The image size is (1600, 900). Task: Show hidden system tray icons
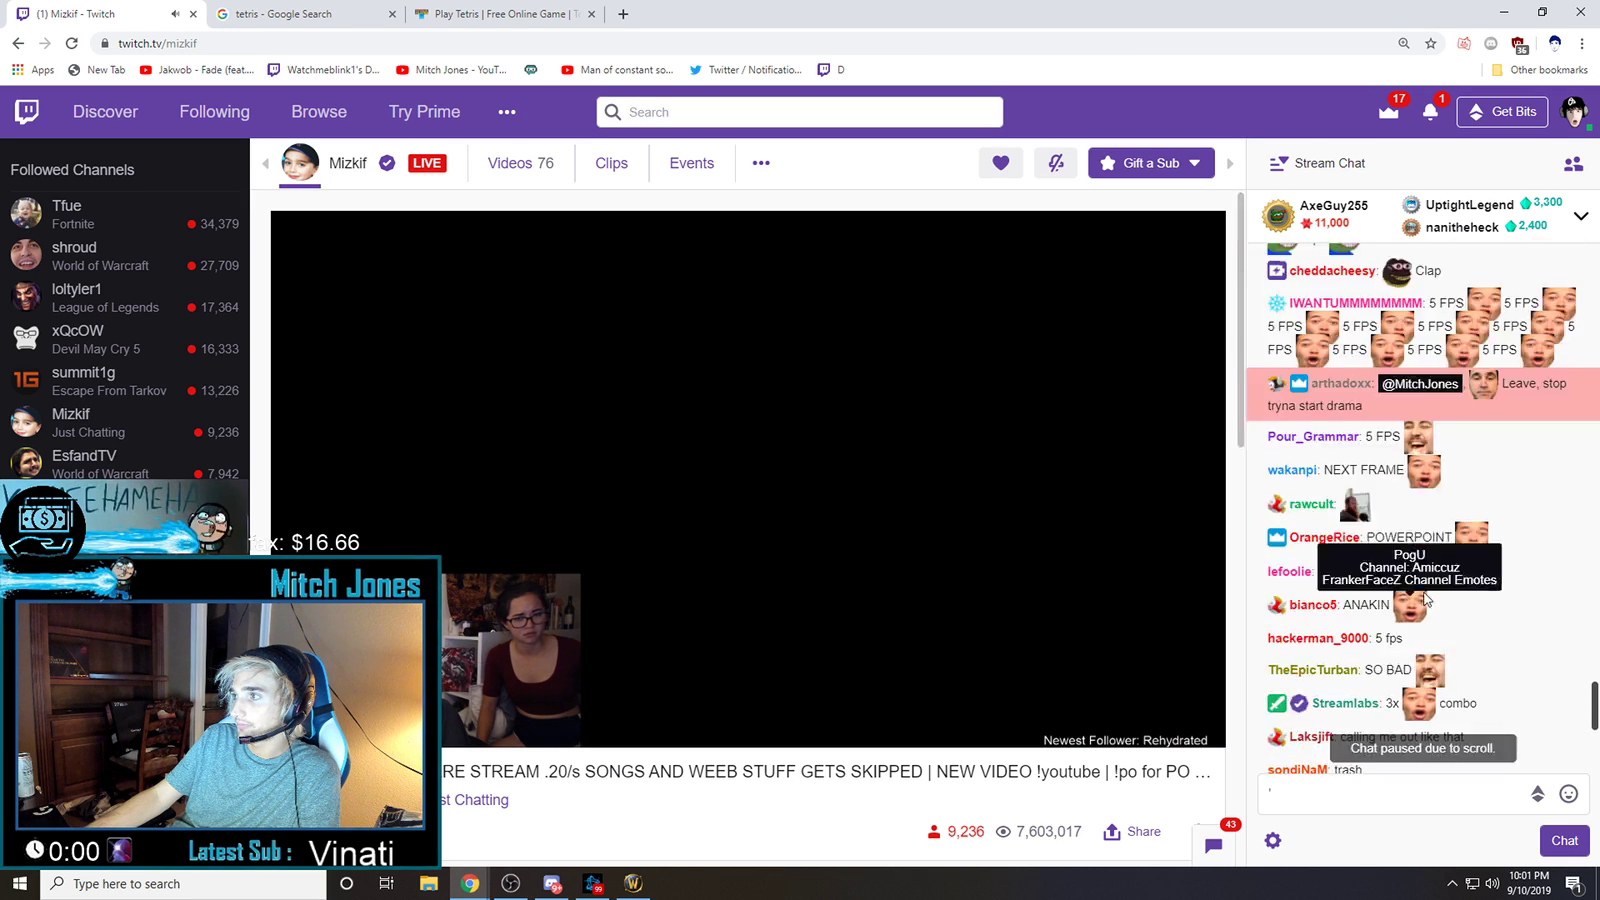pos(1452,883)
